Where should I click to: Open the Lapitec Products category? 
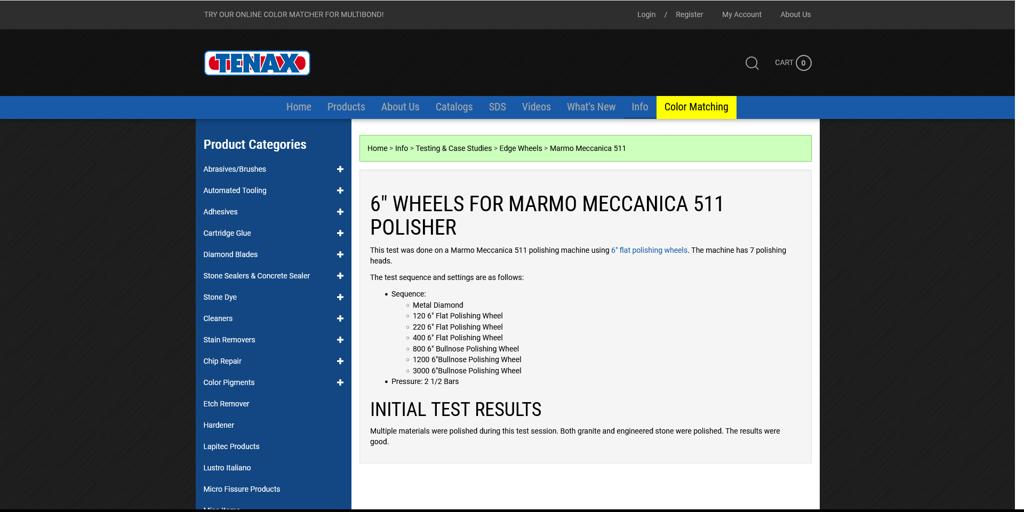coord(231,447)
